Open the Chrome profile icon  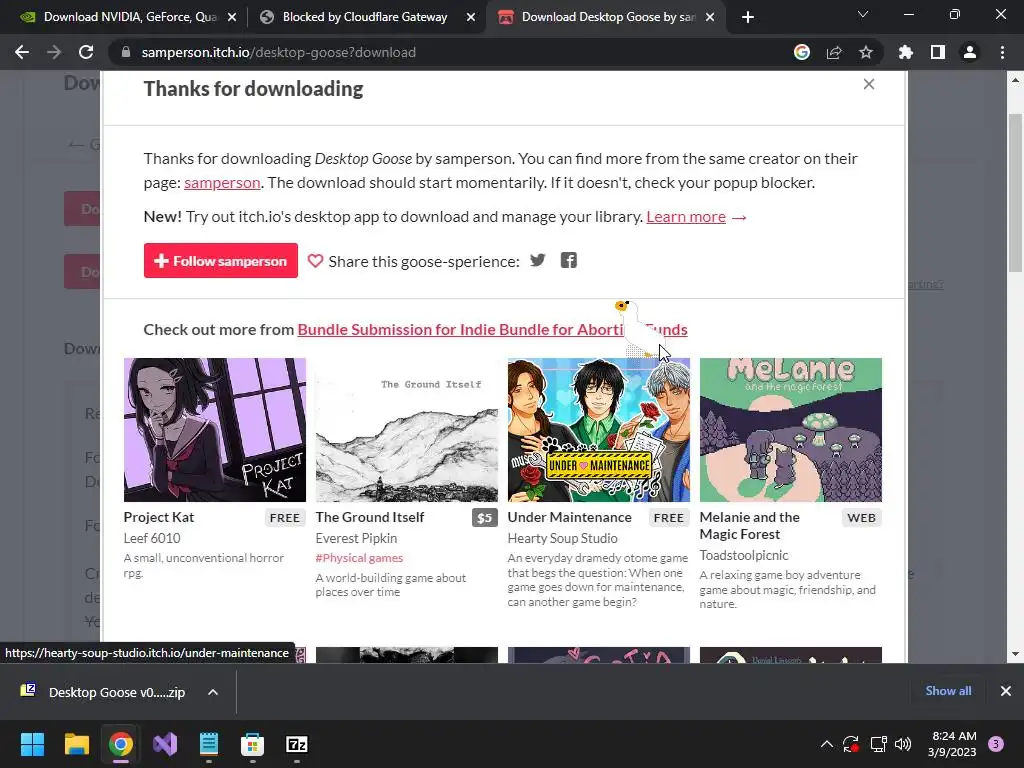coord(970,52)
